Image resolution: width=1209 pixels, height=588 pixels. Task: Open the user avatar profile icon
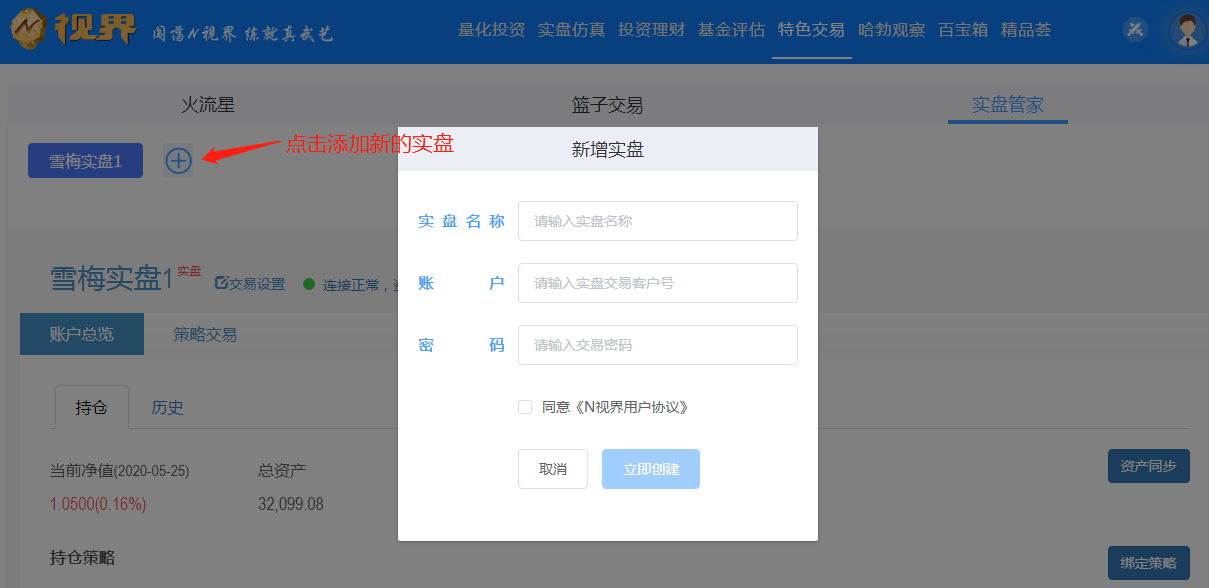[x=1187, y=30]
